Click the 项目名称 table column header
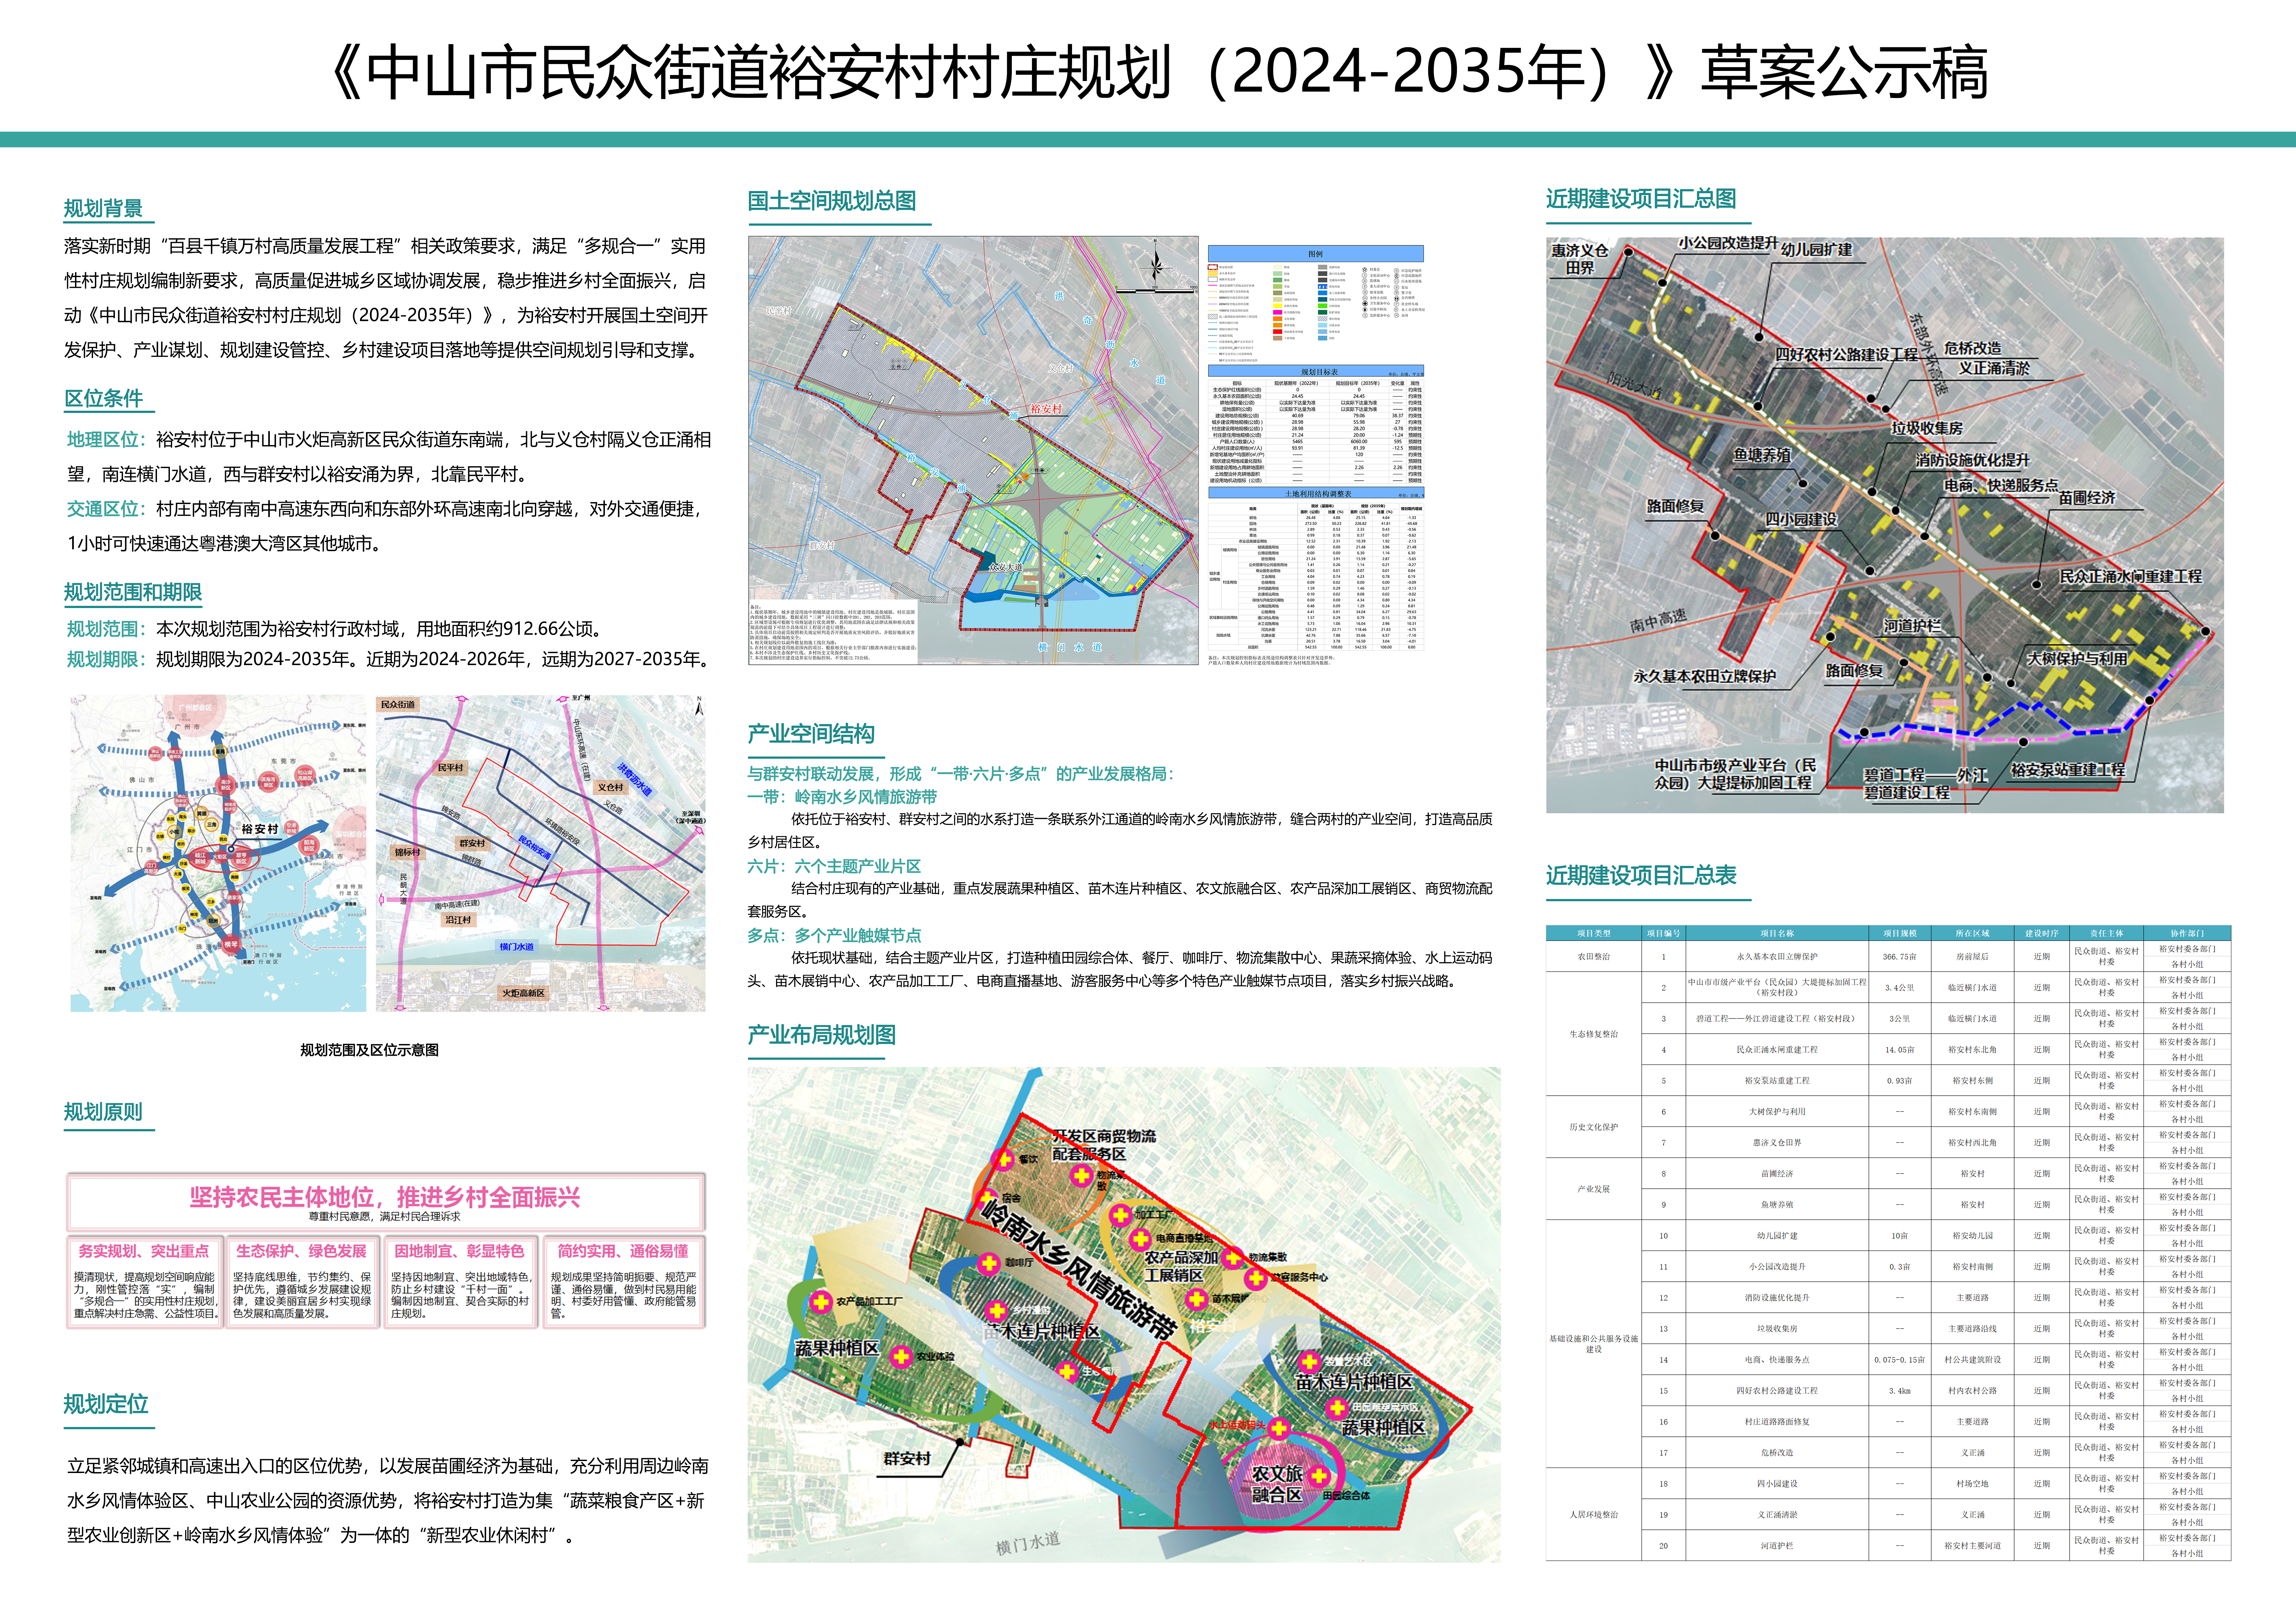The height and width of the screenshot is (1624, 2296). (1777, 933)
